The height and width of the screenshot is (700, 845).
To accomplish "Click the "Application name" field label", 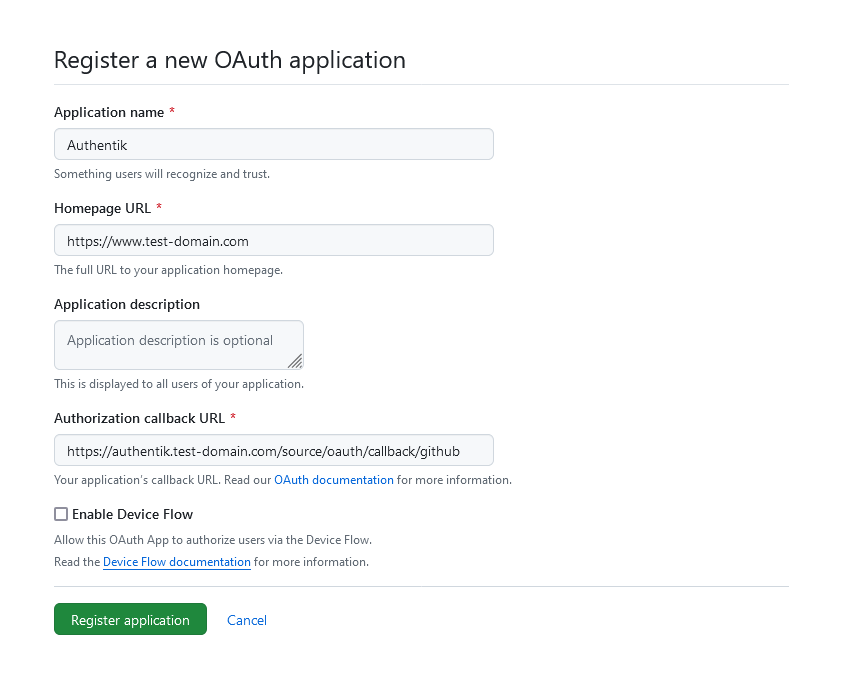I will tap(109, 112).
